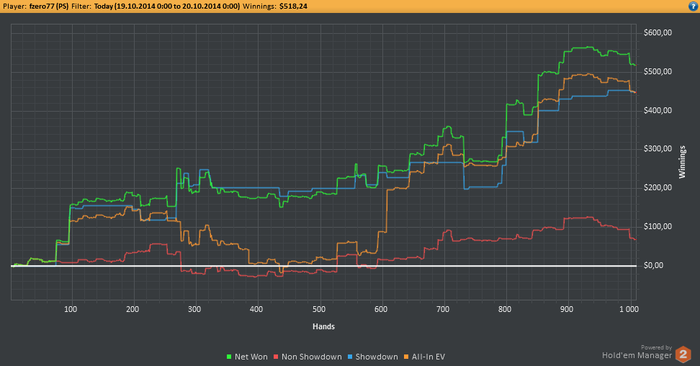This screenshot has width=700, height=366.
Task: Click the $100,00 axis label
Action: [658, 226]
